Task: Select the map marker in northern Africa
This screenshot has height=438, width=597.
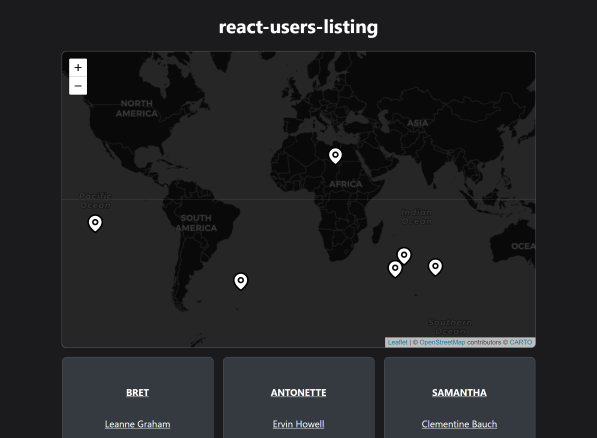Action: point(335,156)
